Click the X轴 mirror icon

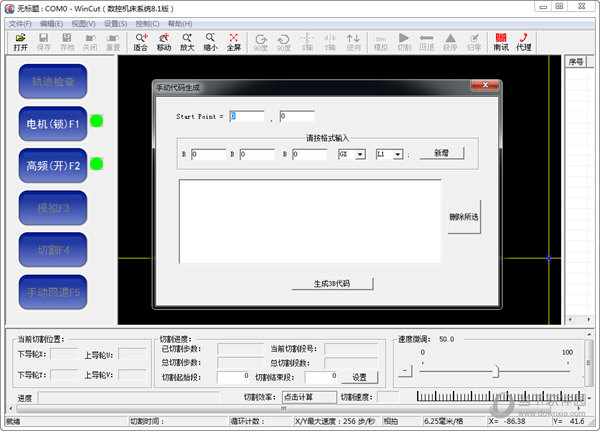click(x=307, y=42)
